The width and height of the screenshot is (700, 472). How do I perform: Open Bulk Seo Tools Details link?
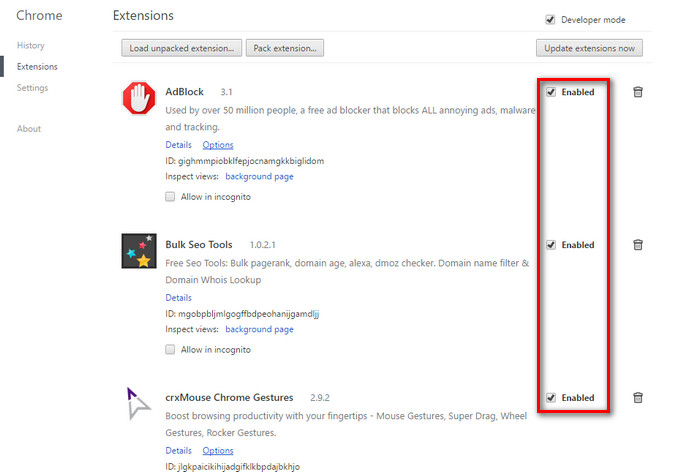(x=179, y=297)
